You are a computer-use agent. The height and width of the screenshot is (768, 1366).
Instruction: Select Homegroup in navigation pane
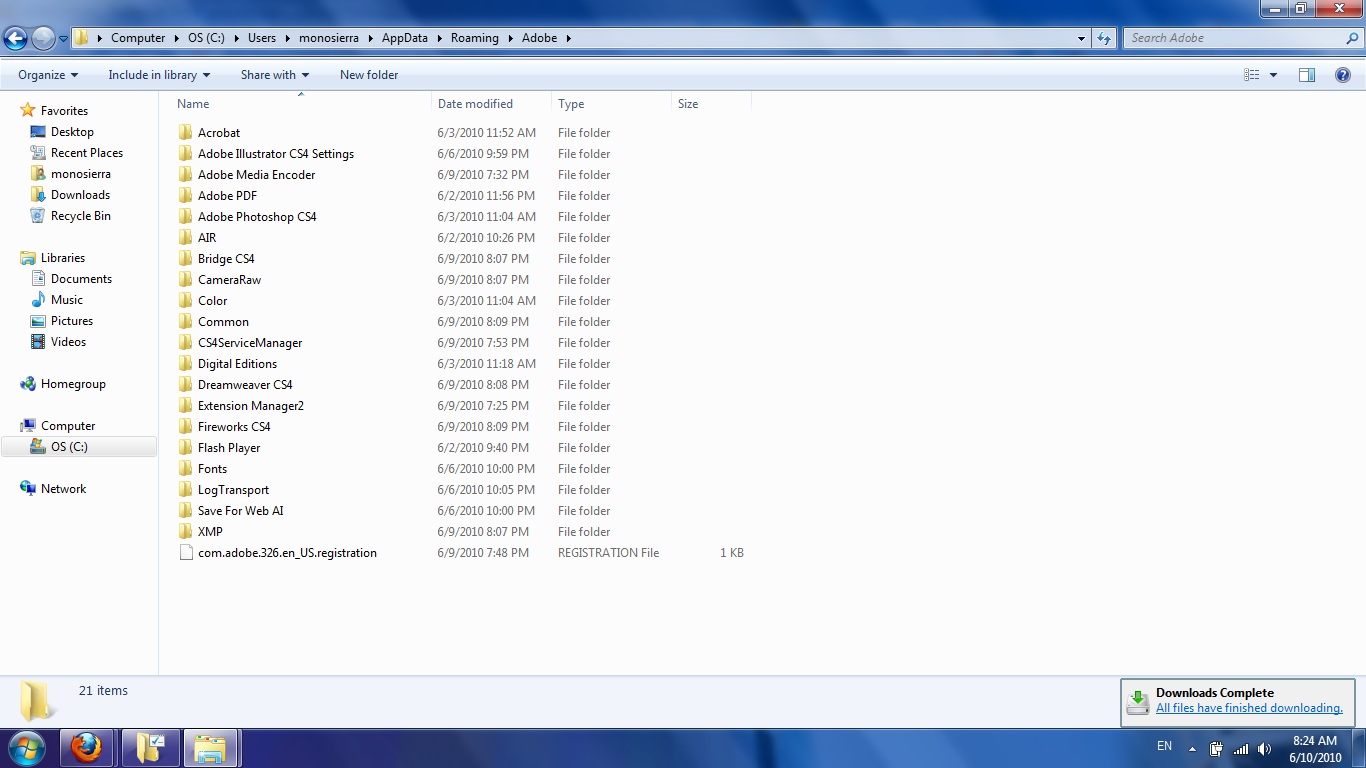click(x=73, y=384)
